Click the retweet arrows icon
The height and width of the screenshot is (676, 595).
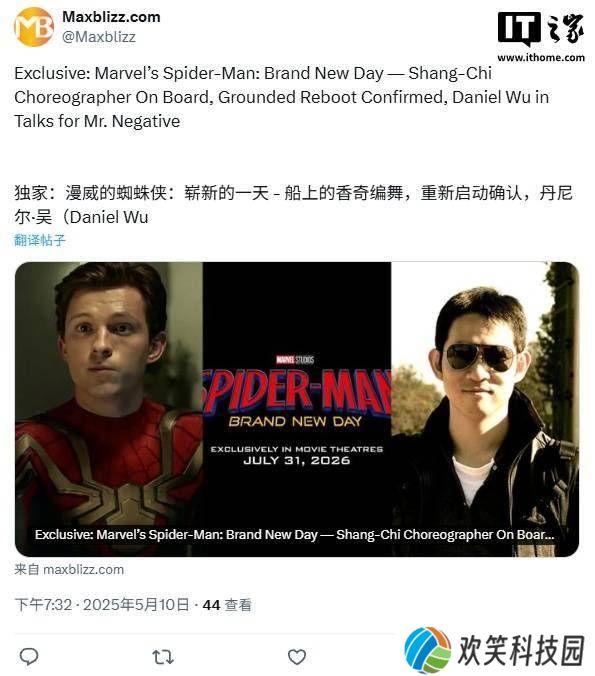tap(163, 657)
